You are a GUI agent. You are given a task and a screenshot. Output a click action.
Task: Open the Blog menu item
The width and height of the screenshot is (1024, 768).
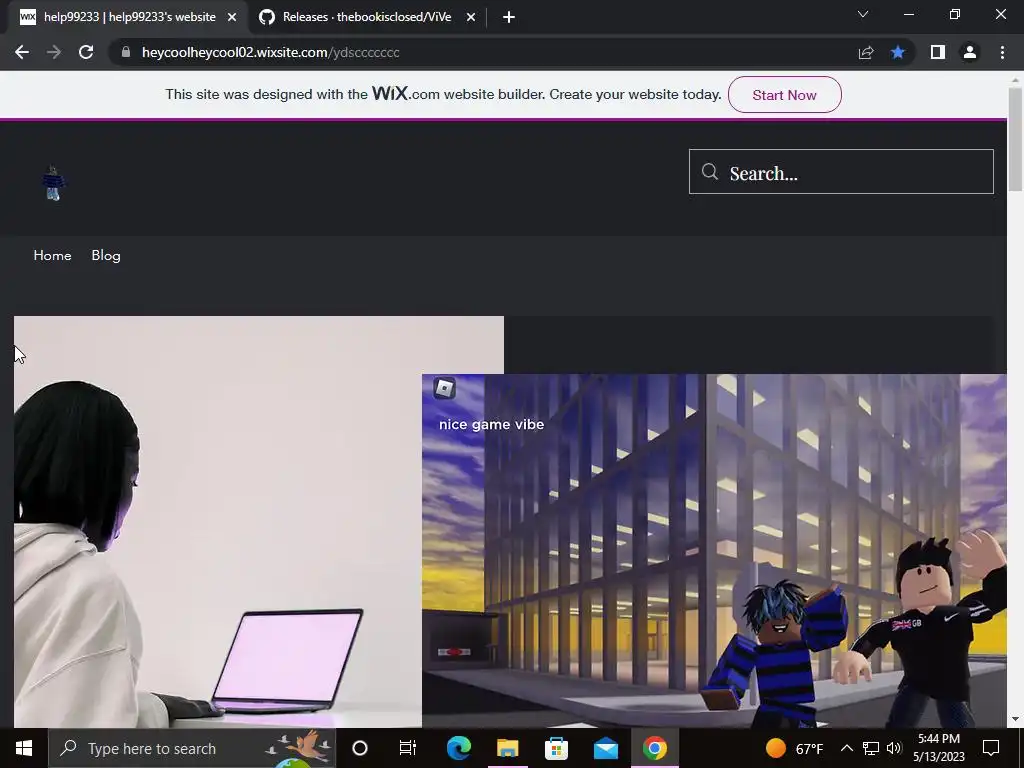(106, 255)
